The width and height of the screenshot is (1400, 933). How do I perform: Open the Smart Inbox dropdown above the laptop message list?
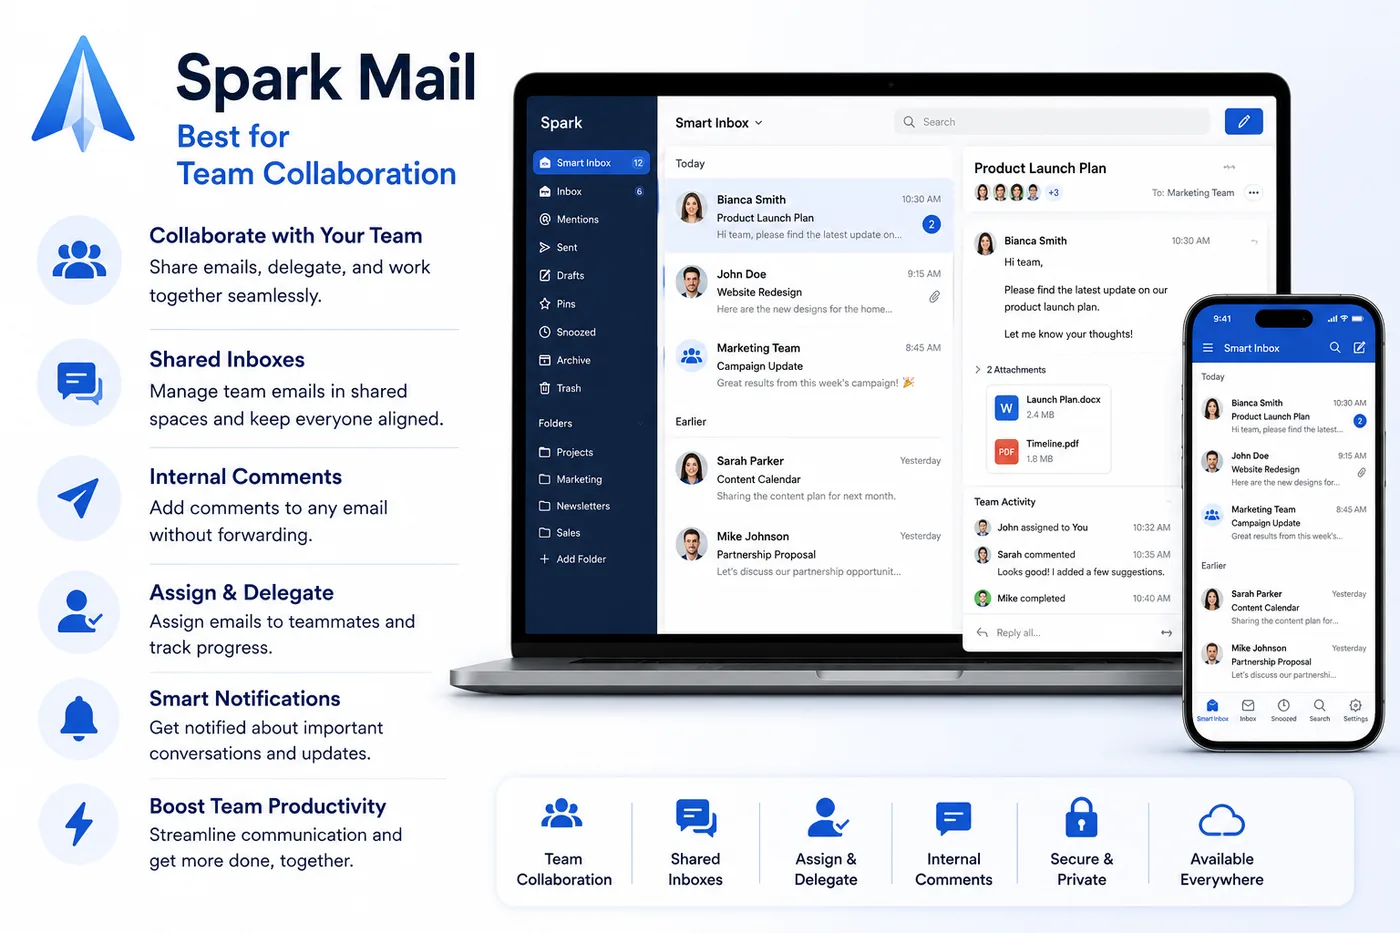[719, 122]
